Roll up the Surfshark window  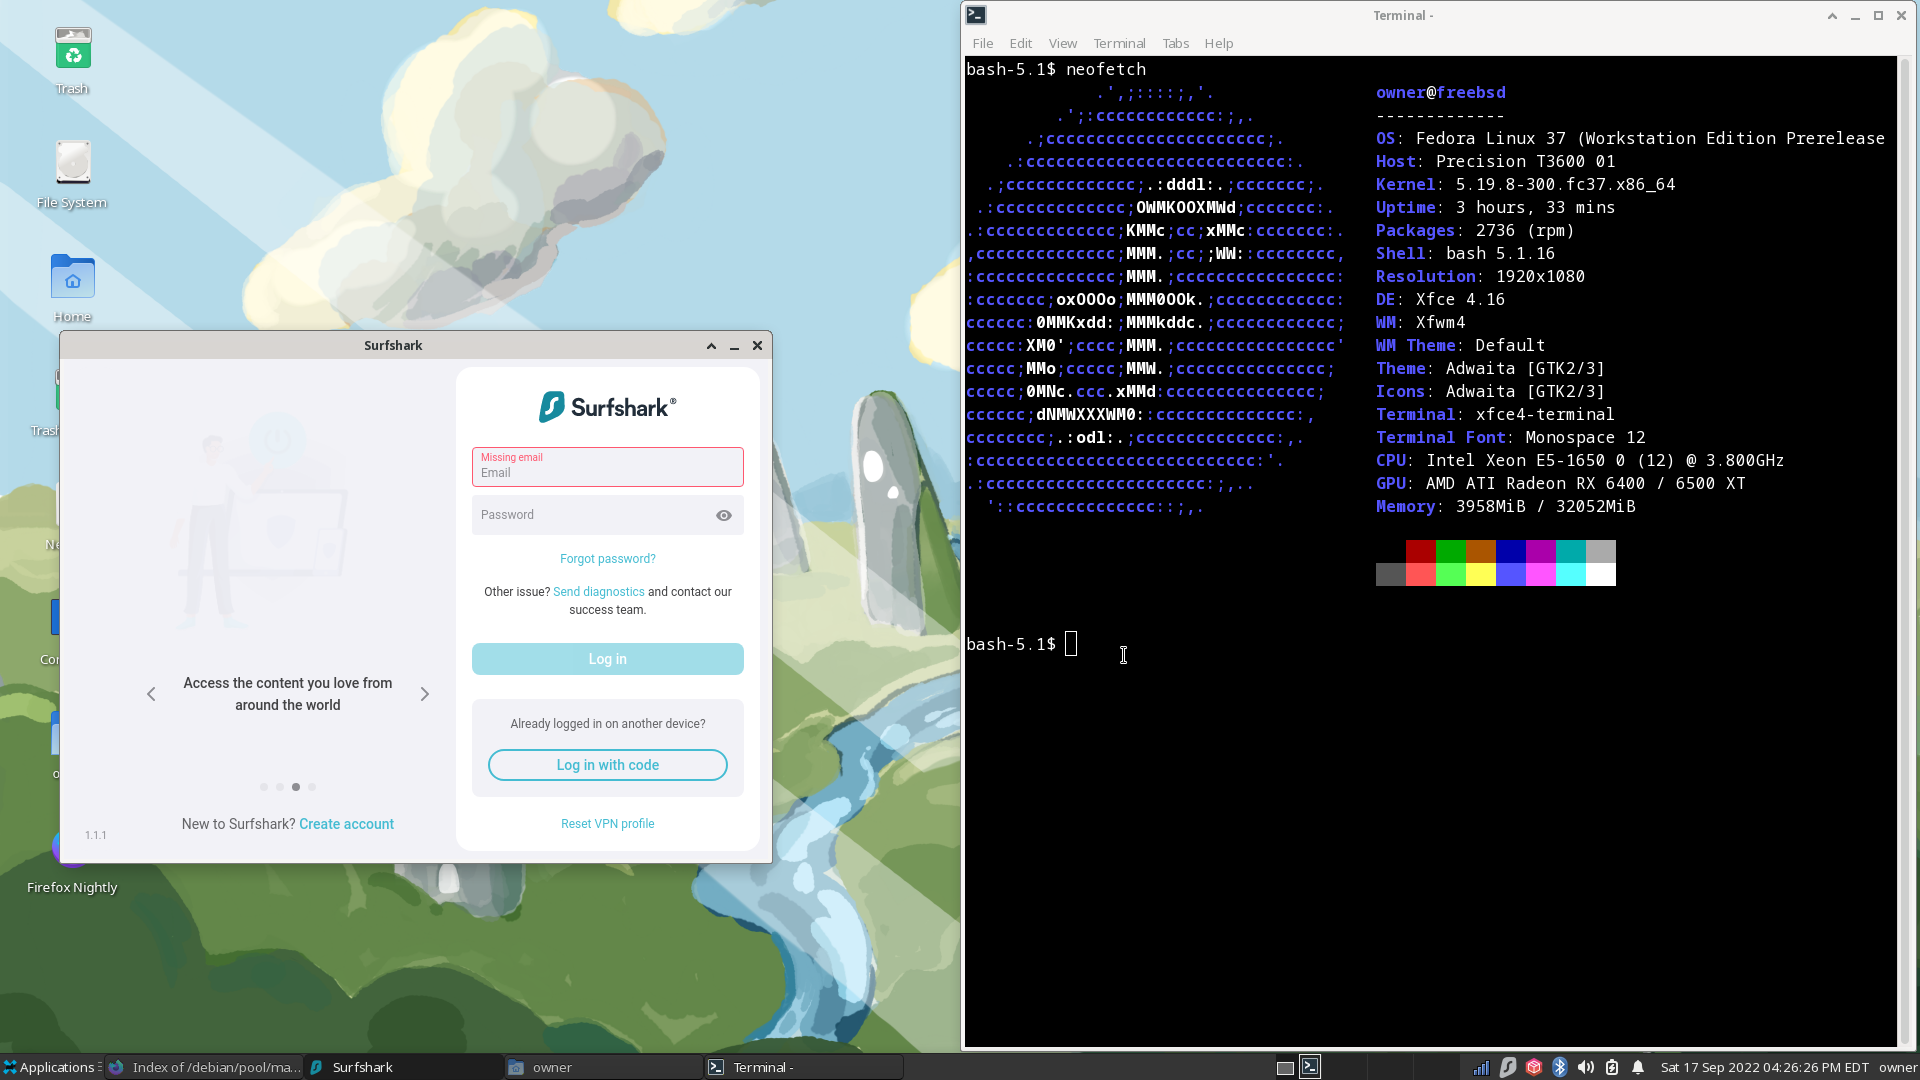(711, 346)
